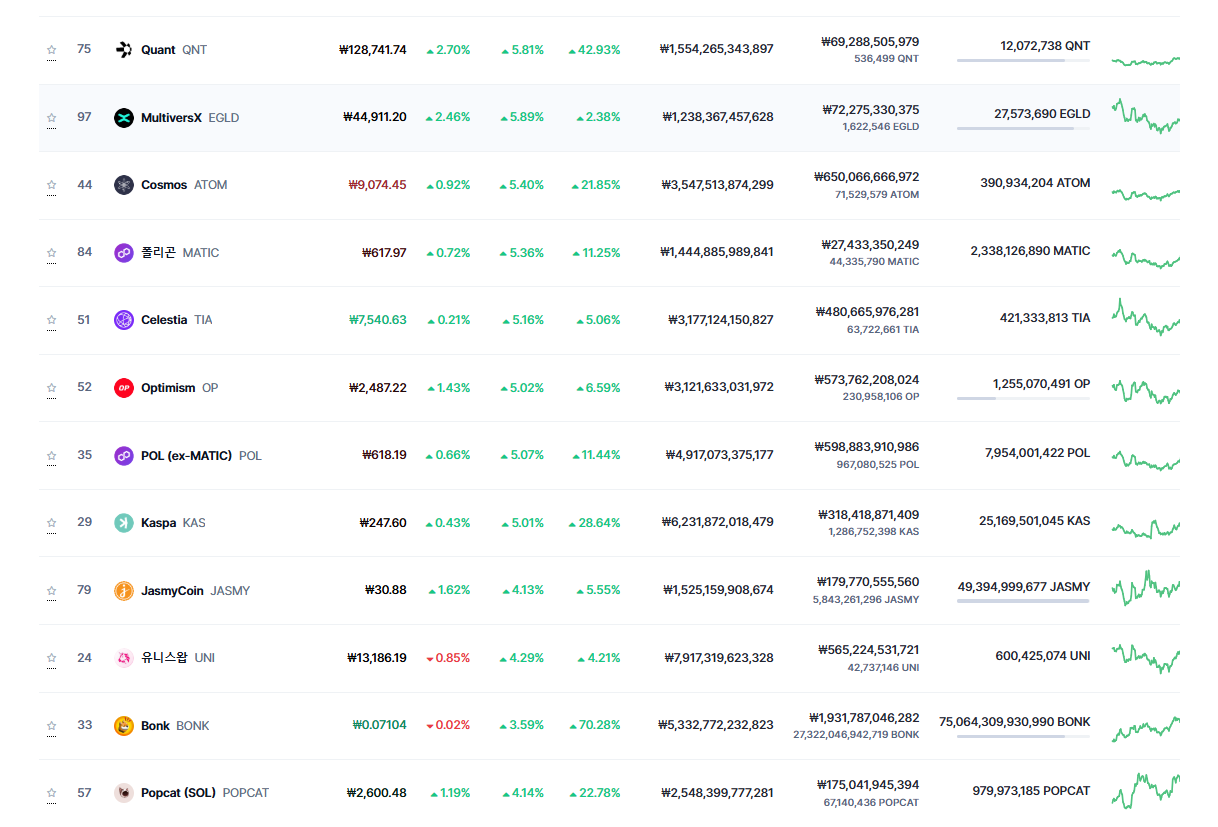Viewport: 1218px width, 827px height.
Task: Click the JasmyCoin JASMY coin logo
Action: pyautogui.click(x=124, y=591)
